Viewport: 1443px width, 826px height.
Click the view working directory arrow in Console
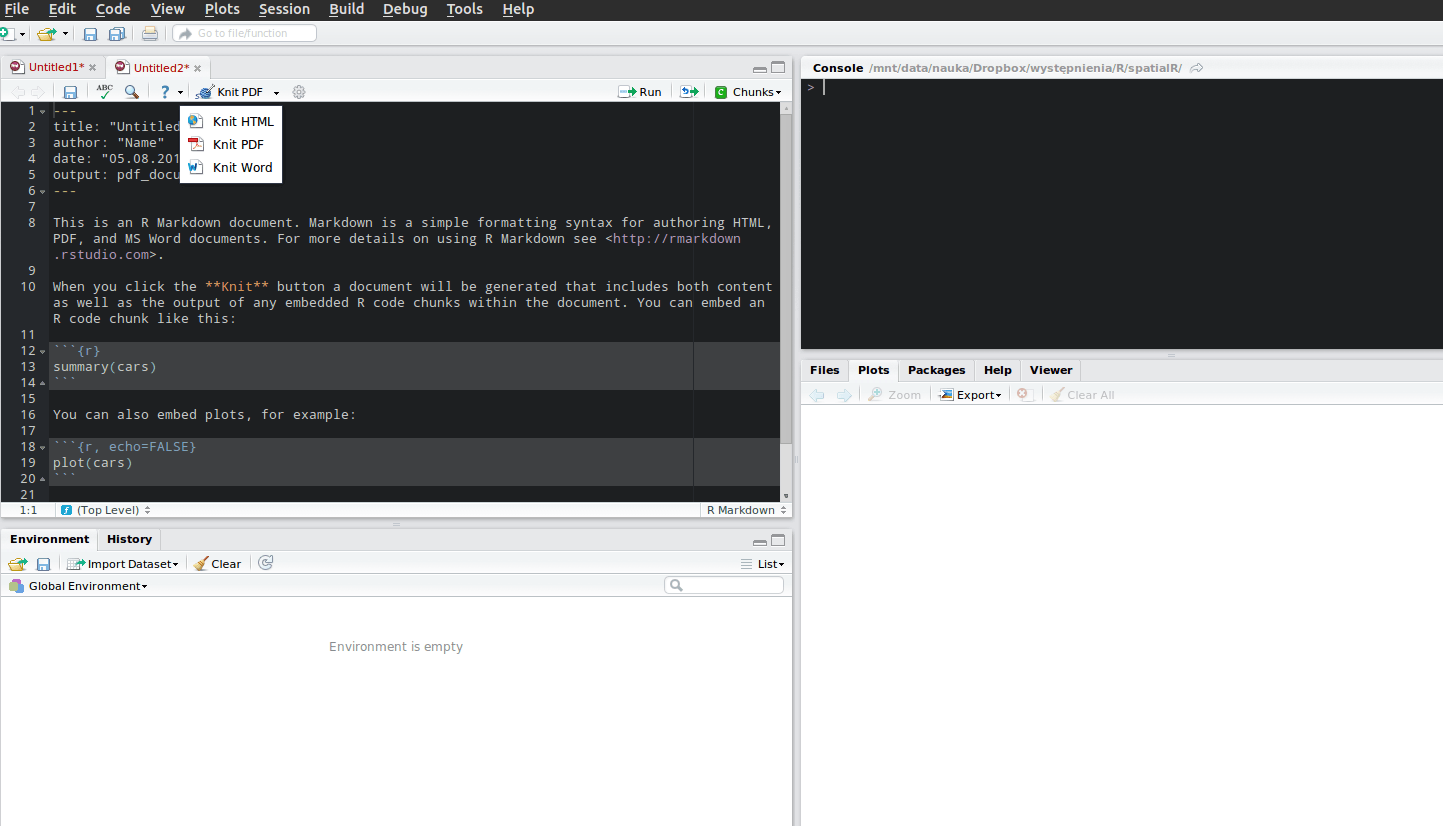point(1196,68)
